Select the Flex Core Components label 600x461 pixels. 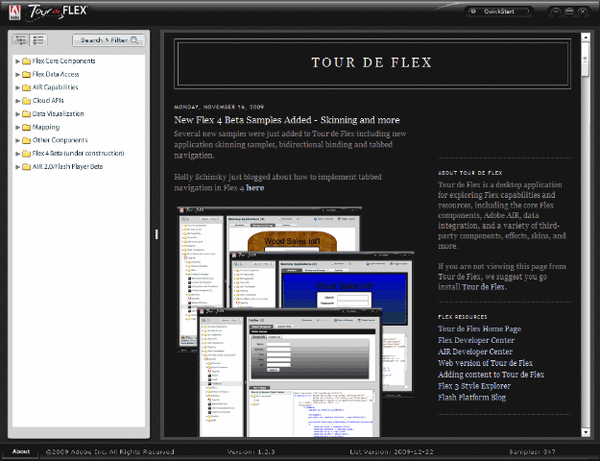tap(64, 61)
